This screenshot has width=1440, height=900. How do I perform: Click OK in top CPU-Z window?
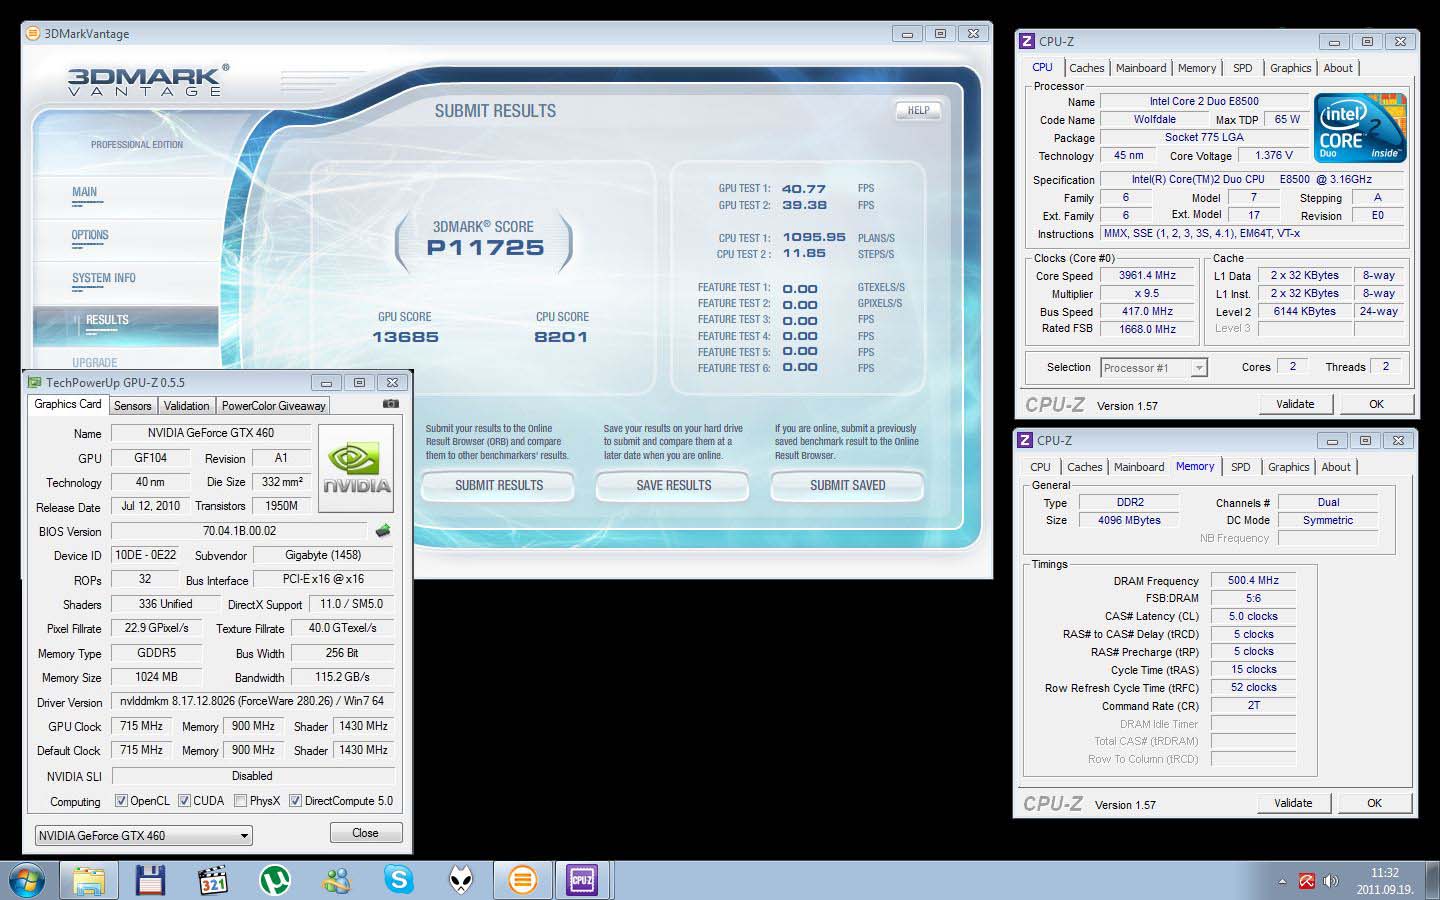pyautogui.click(x=1376, y=404)
